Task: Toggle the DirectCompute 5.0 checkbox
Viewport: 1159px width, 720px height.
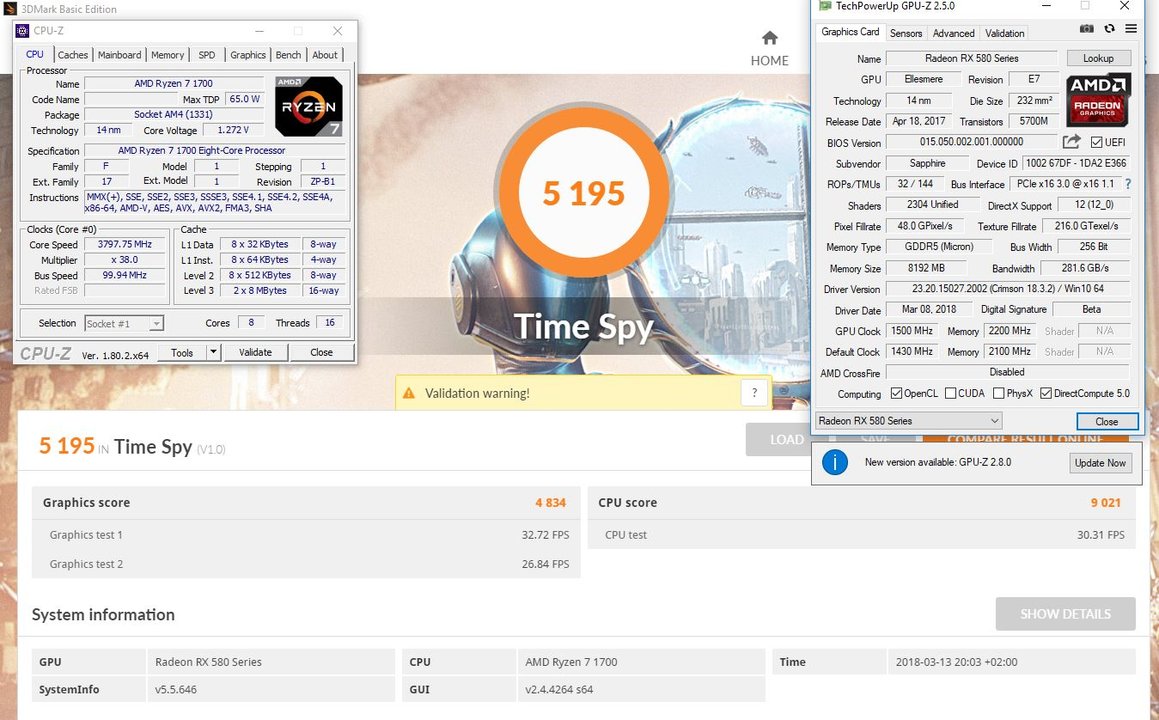Action: pos(1046,393)
